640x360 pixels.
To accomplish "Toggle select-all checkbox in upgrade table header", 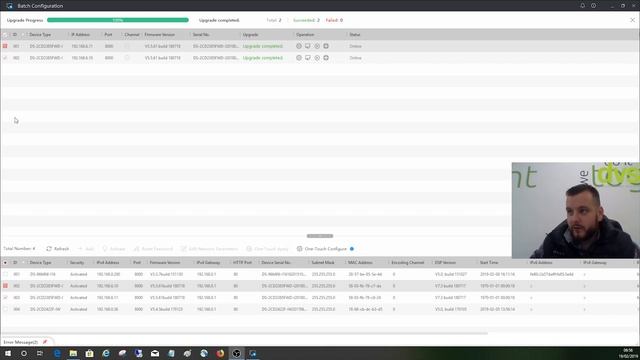I will pyautogui.click(x=5, y=35).
